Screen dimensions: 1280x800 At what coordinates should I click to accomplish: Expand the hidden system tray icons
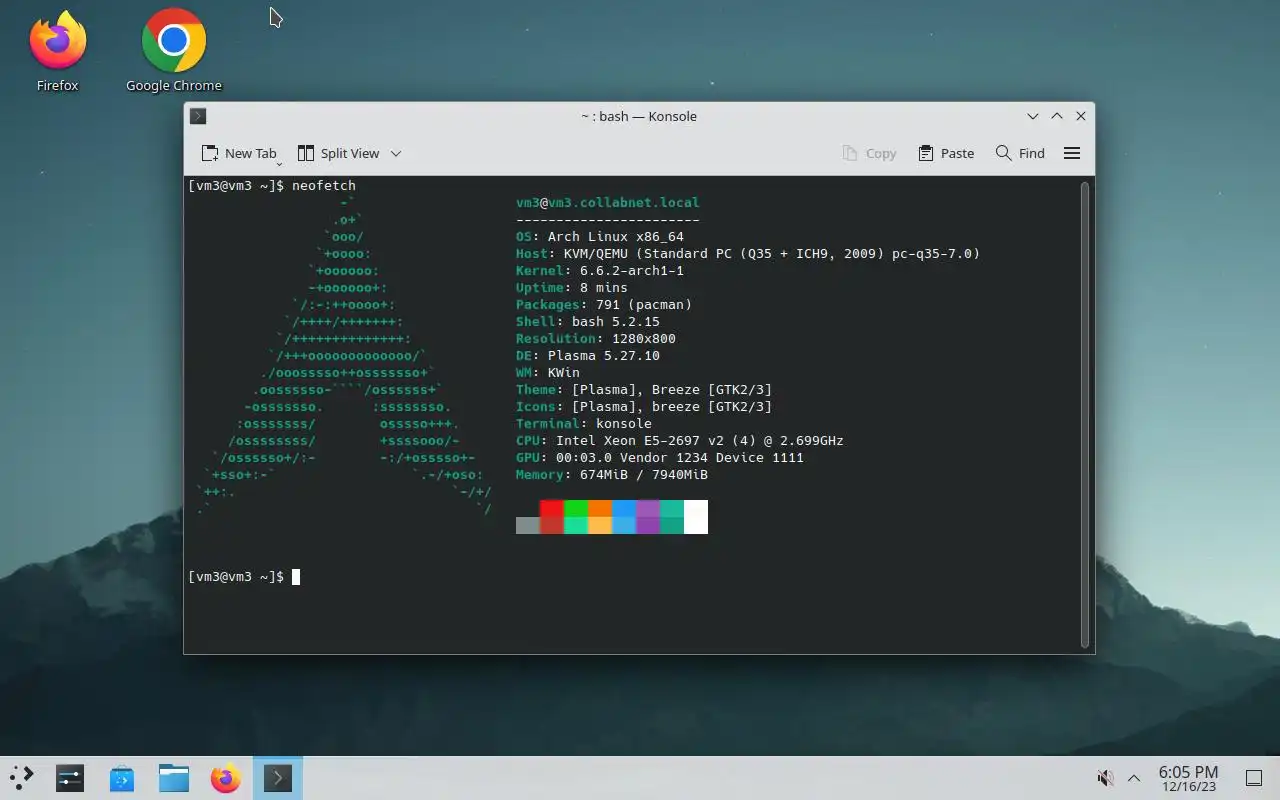pyautogui.click(x=1134, y=778)
